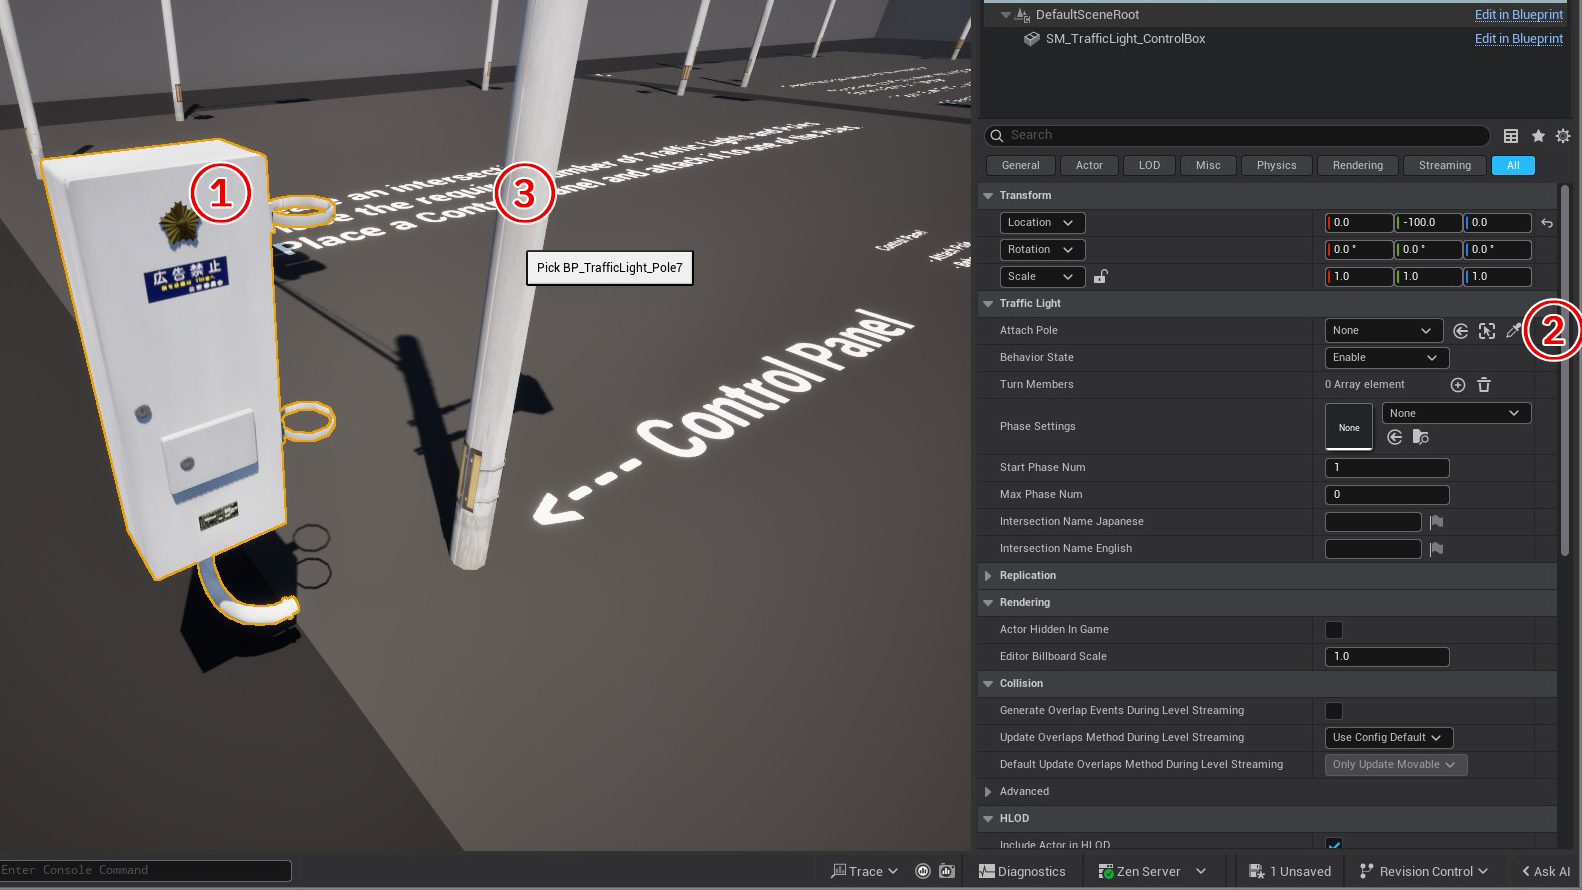Switch to the Physics filter tab
This screenshot has width=1582, height=890.
(x=1276, y=166)
